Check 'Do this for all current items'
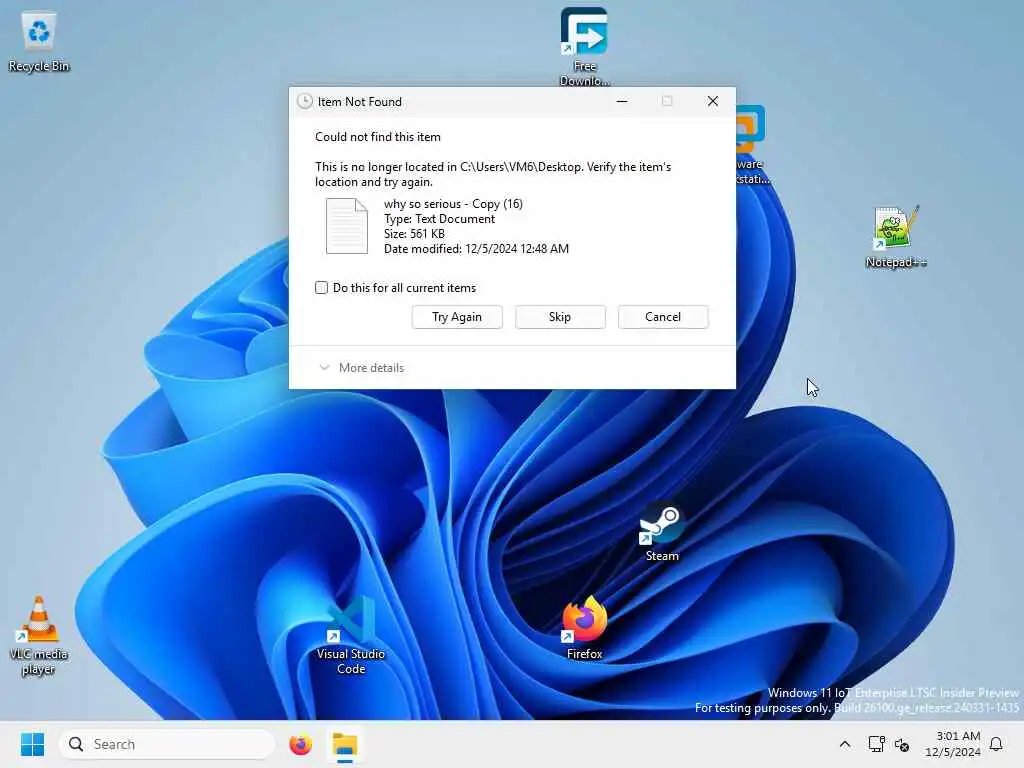Image resolution: width=1024 pixels, height=768 pixels. pyautogui.click(x=321, y=287)
